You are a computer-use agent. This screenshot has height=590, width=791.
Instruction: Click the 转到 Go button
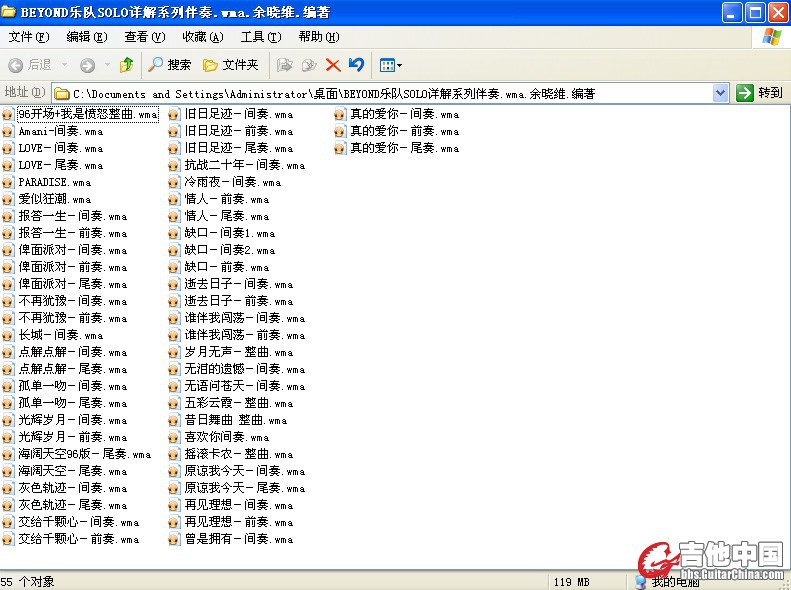point(759,93)
